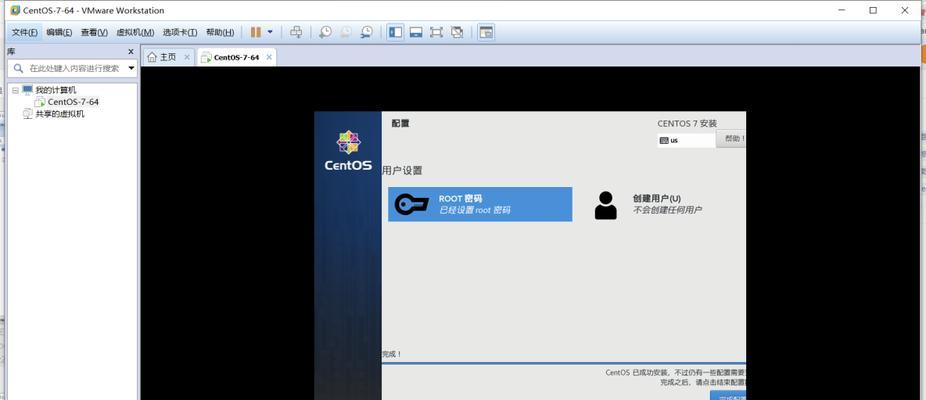Take a snapshot with the clock-plus icon
The width and height of the screenshot is (926, 400).
(325, 32)
